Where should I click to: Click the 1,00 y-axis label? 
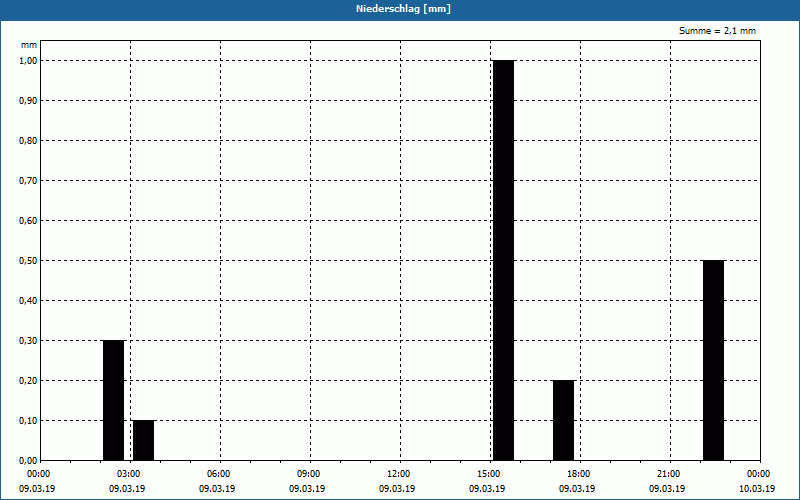click(x=28, y=61)
